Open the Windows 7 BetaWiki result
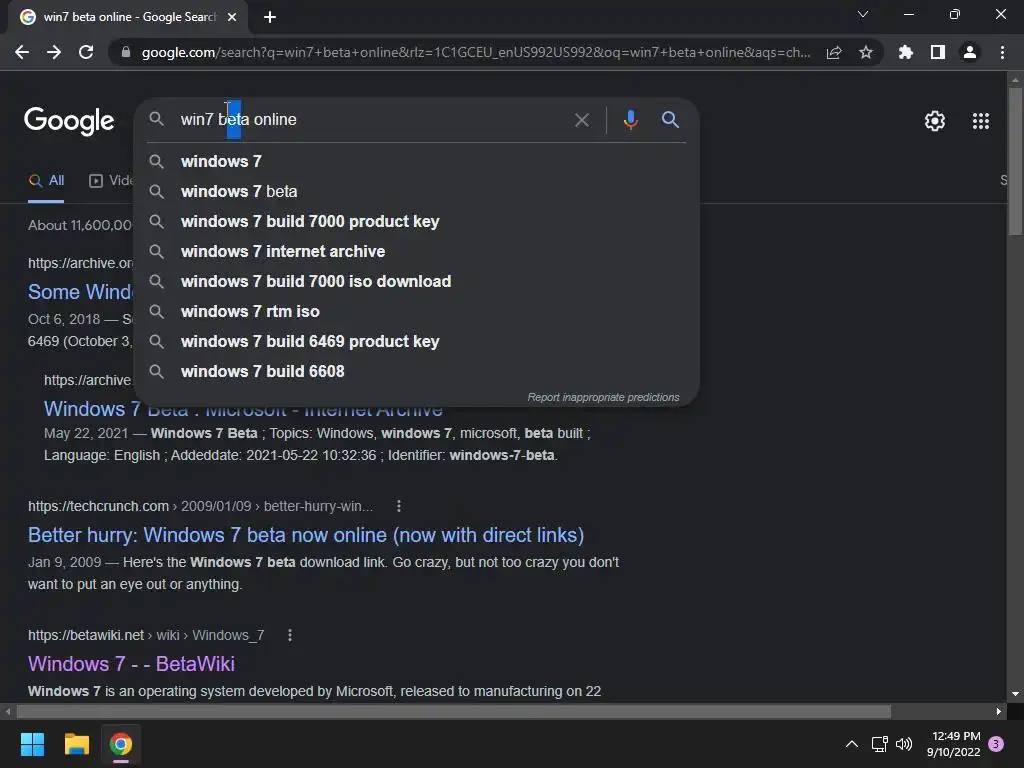Image resolution: width=1024 pixels, height=768 pixels. [x=131, y=664]
